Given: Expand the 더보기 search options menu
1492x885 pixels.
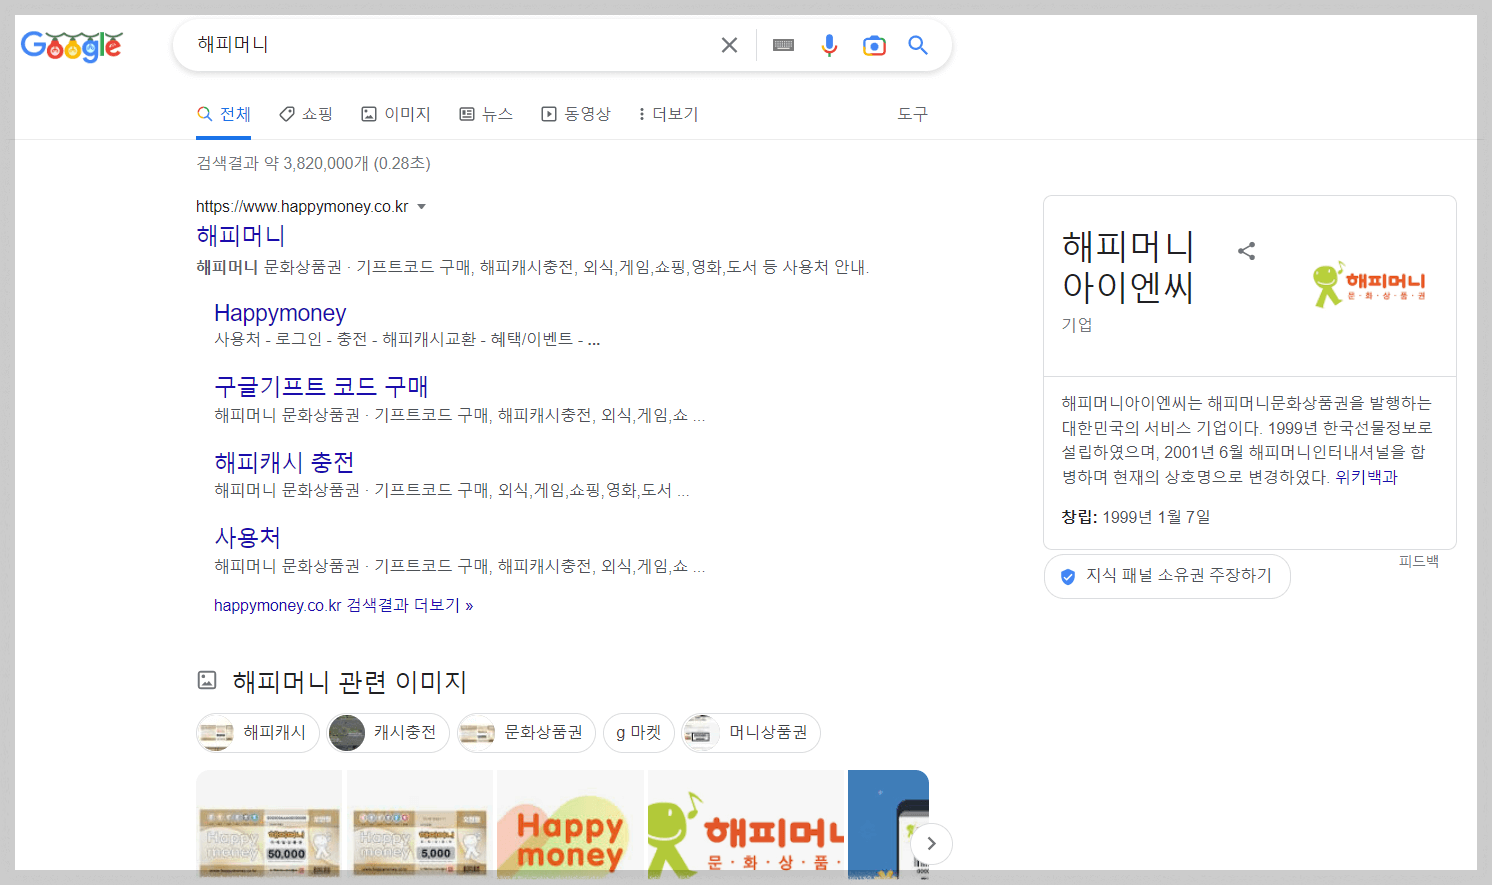Looking at the screenshot, I should point(666,113).
